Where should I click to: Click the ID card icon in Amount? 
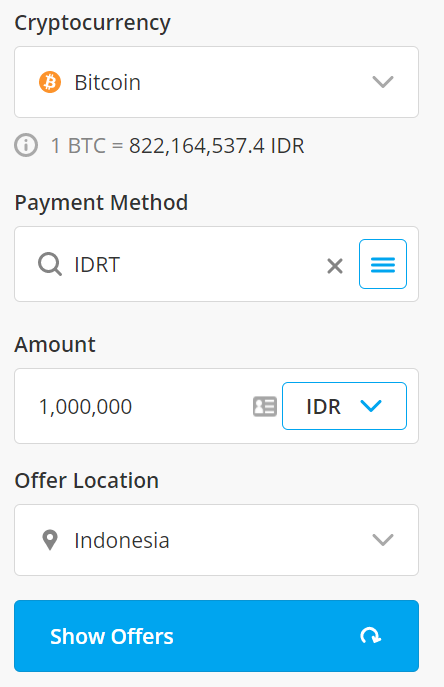point(265,407)
